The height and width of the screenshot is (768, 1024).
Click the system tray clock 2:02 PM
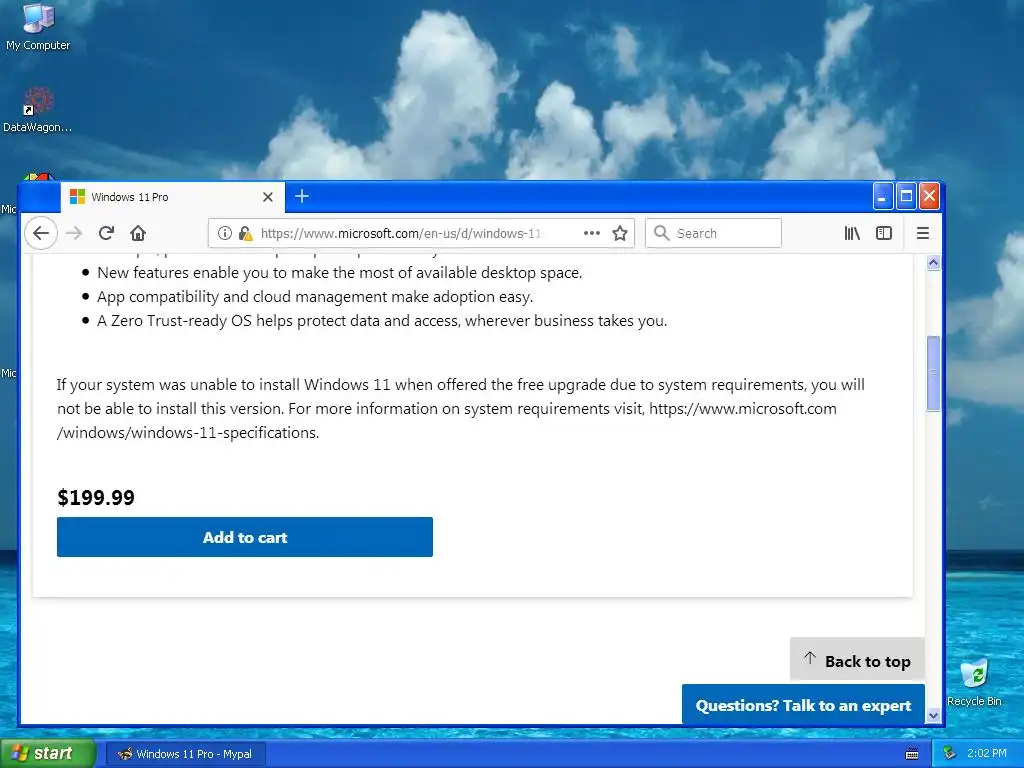[x=987, y=753]
